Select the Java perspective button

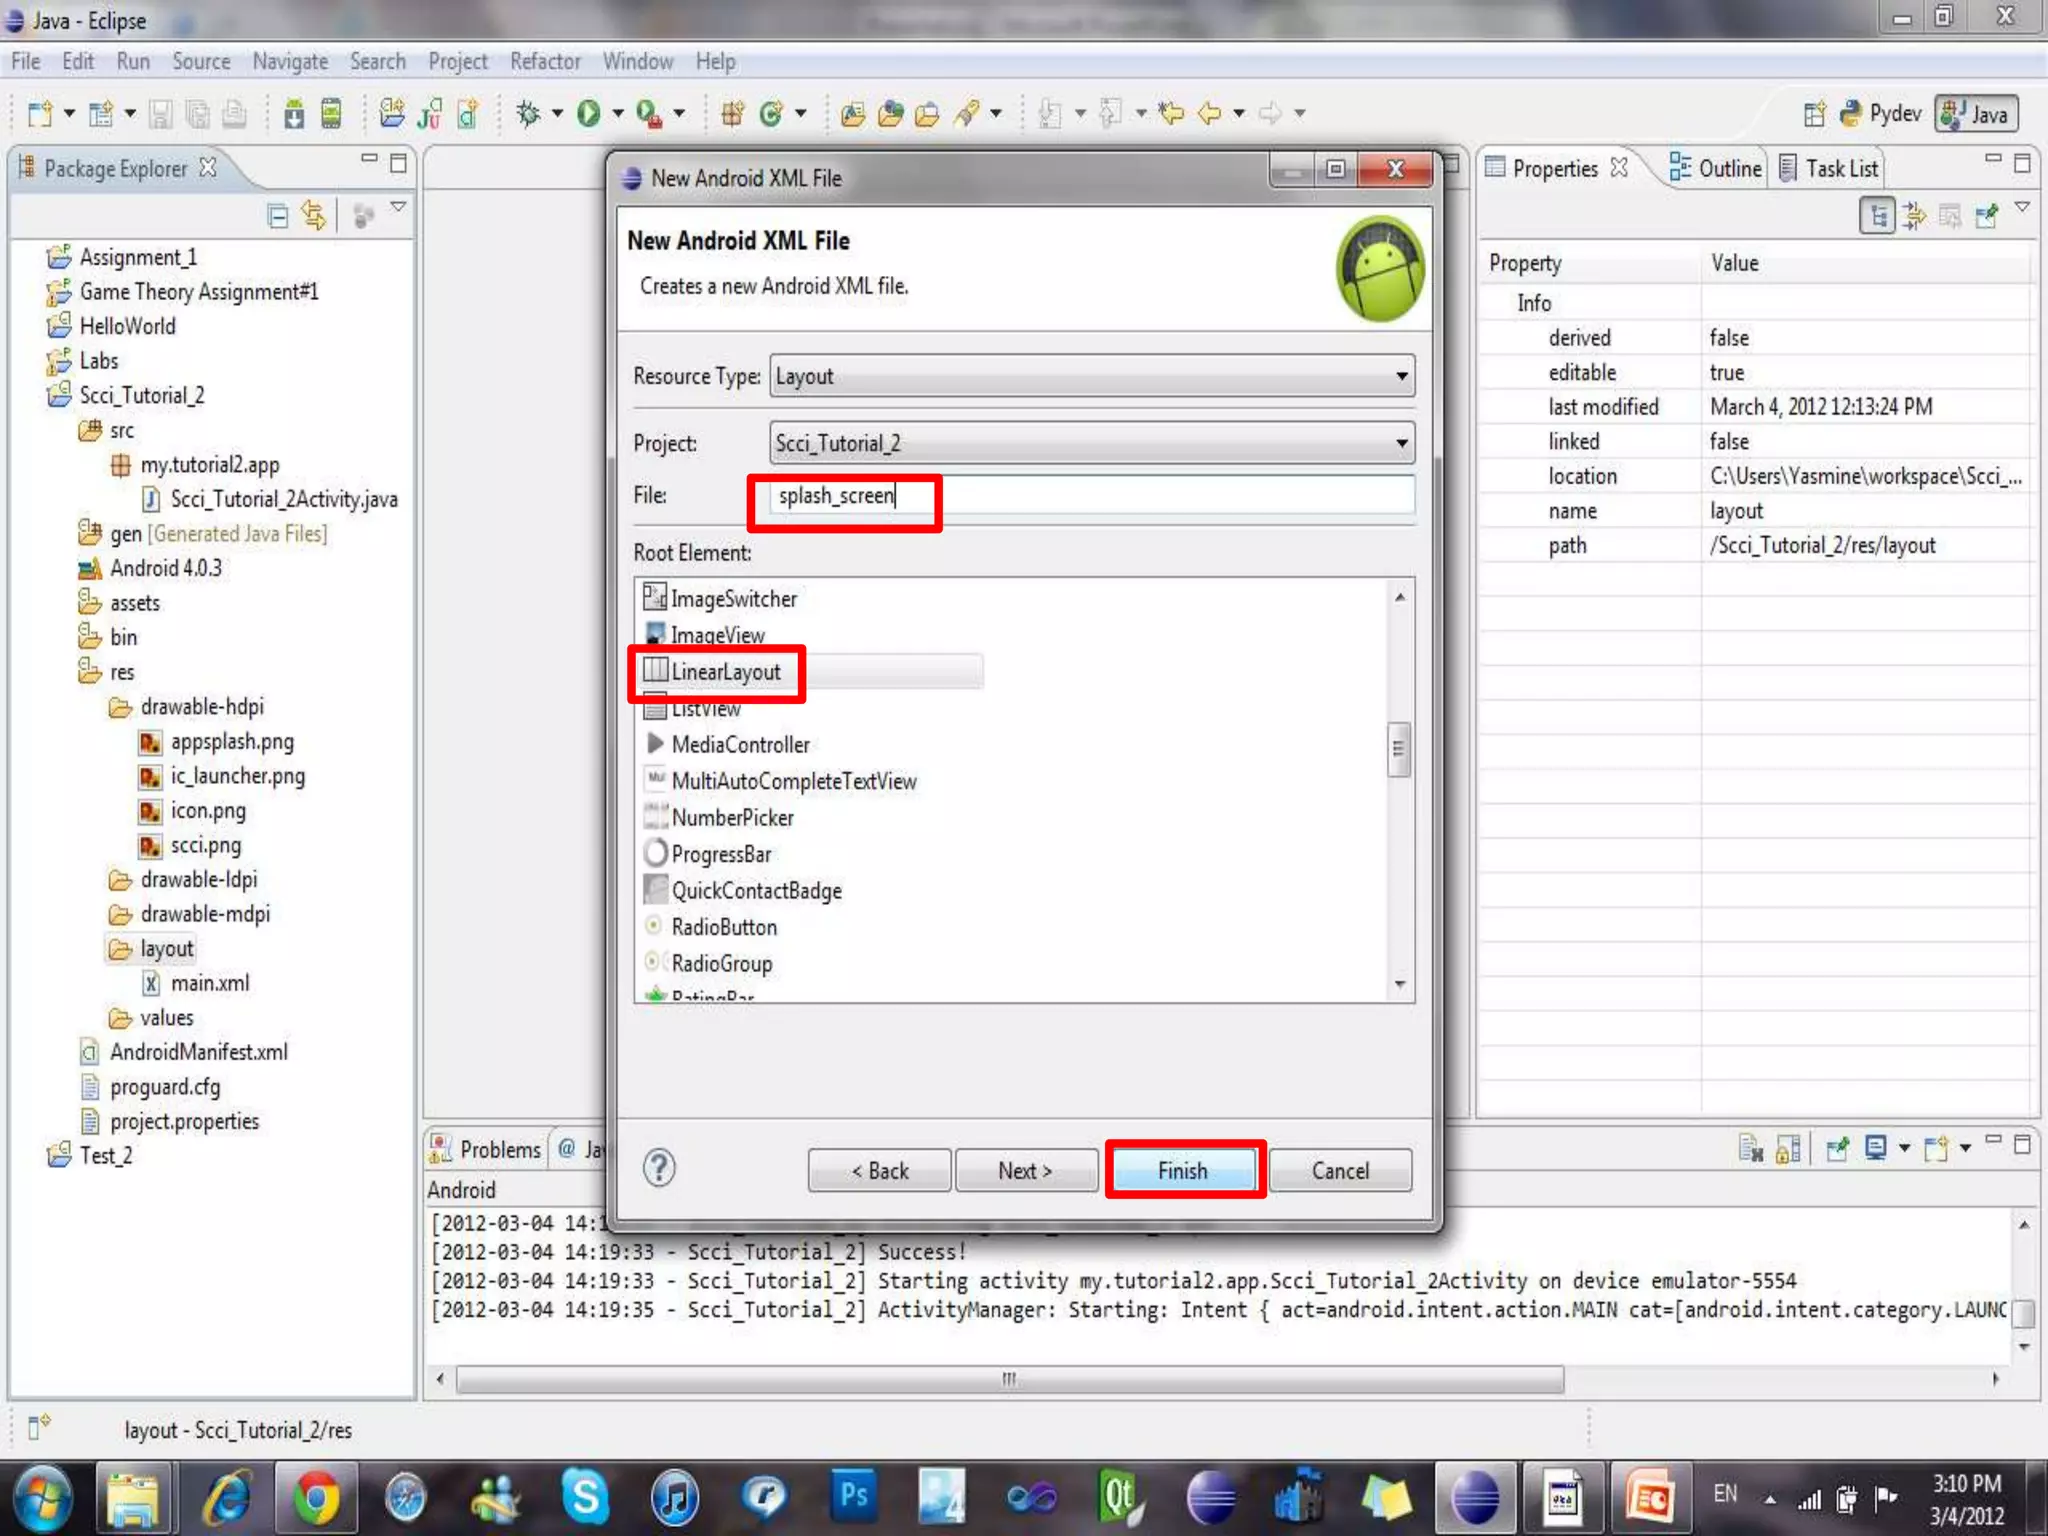click(1976, 114)
